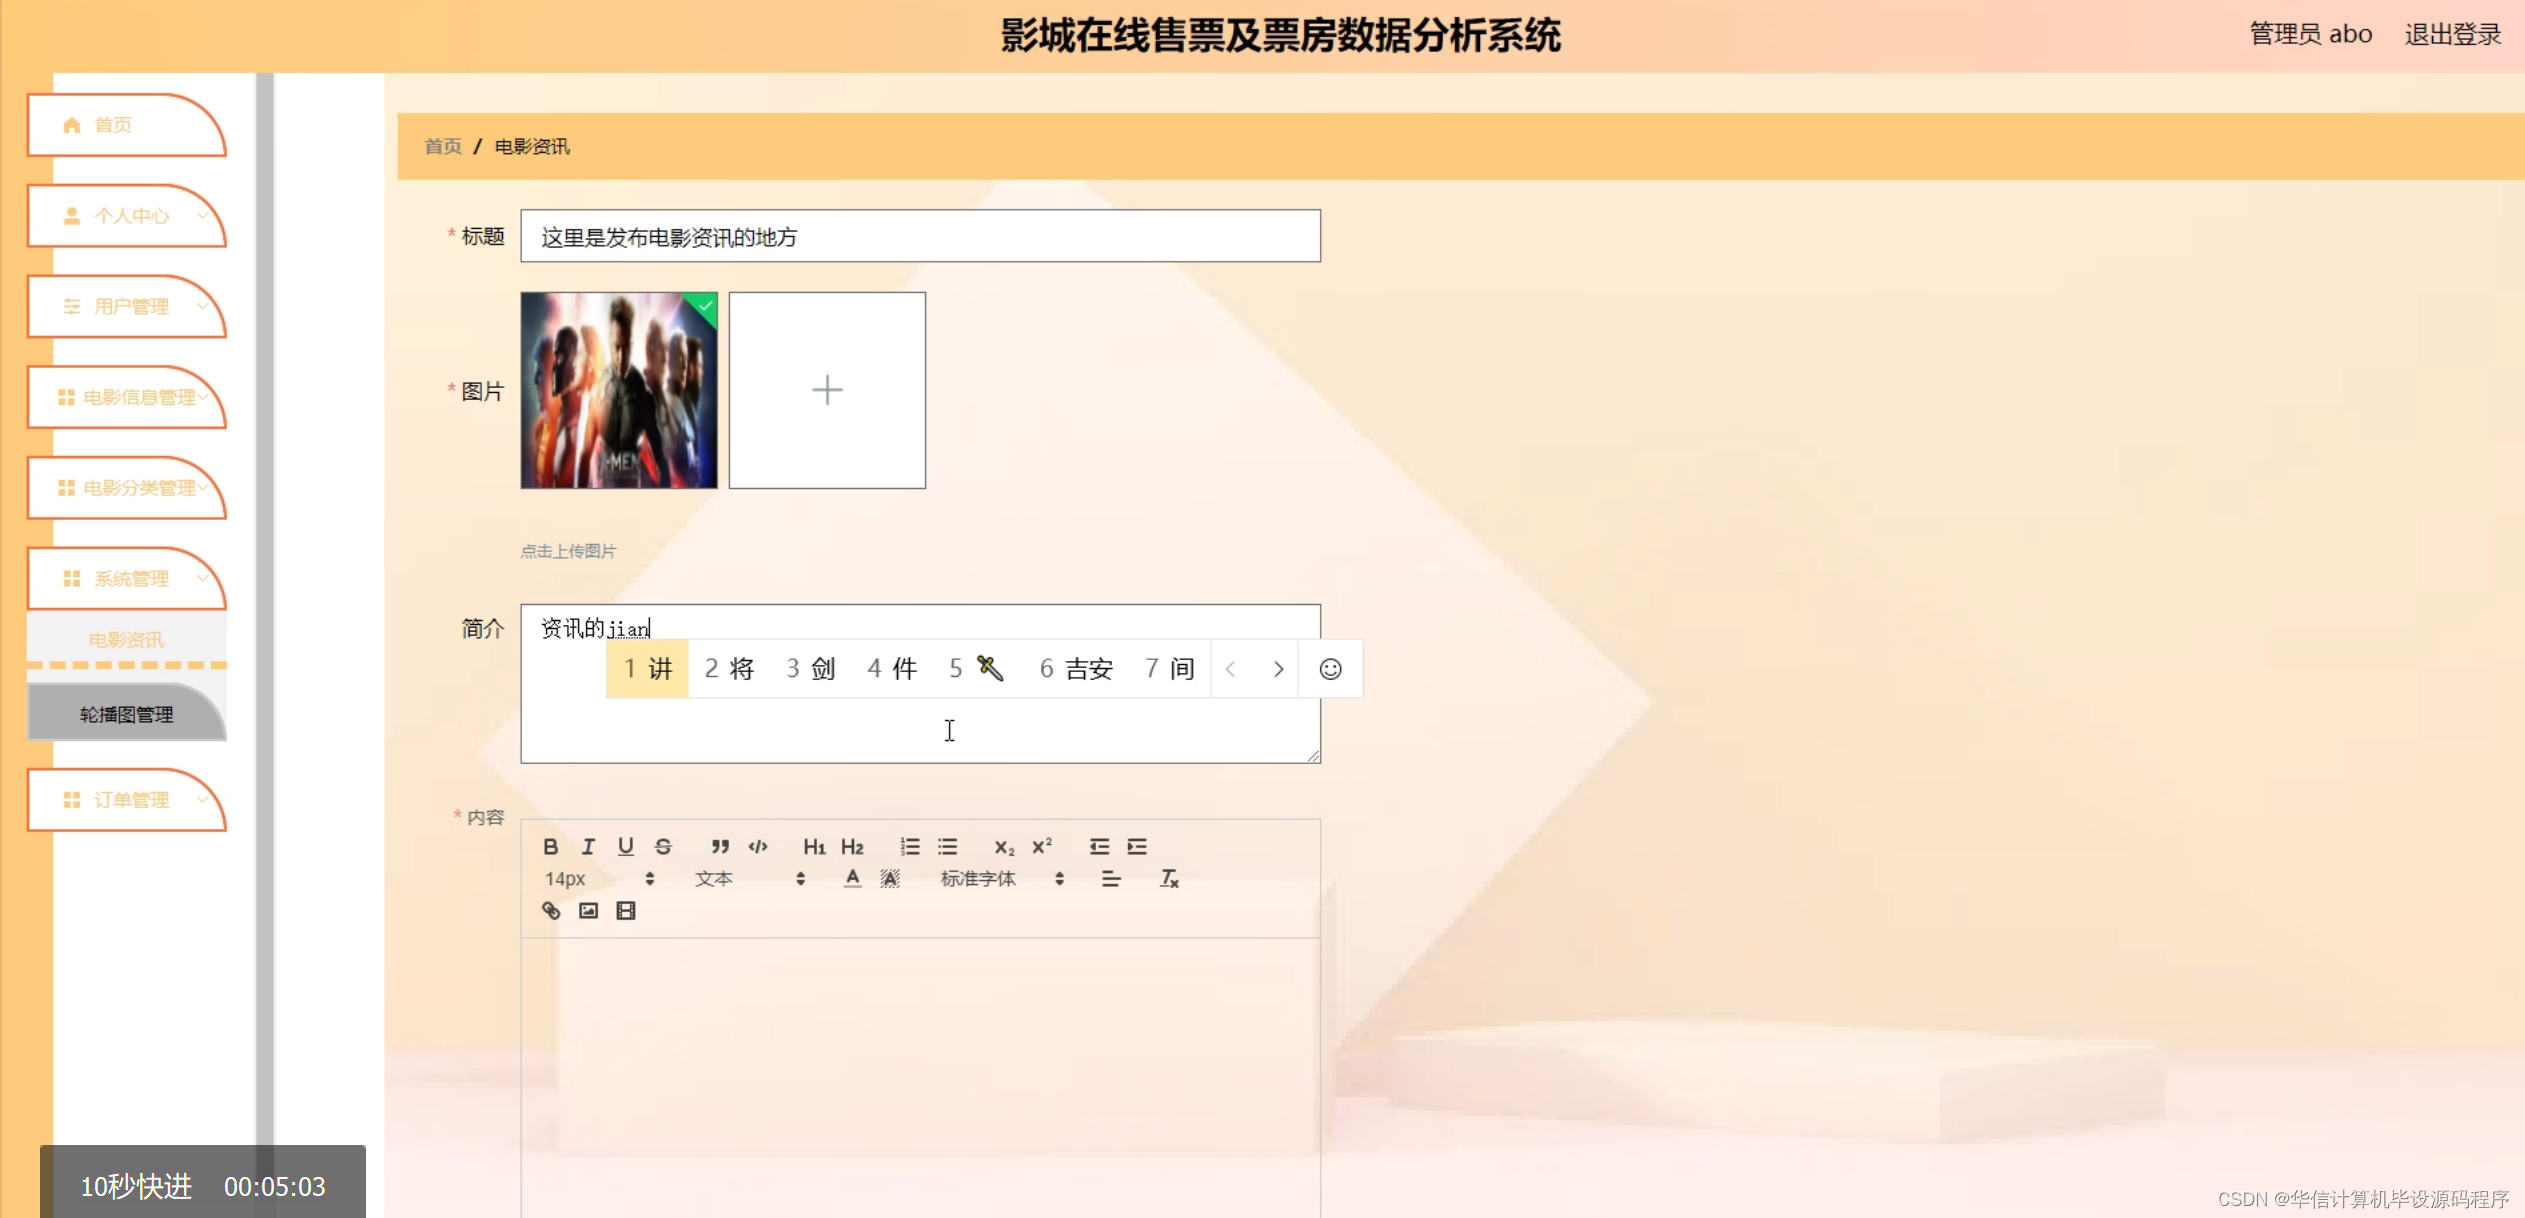Insert an ordered numbered list
The image size is (2525, 1218).
[909, 847]
